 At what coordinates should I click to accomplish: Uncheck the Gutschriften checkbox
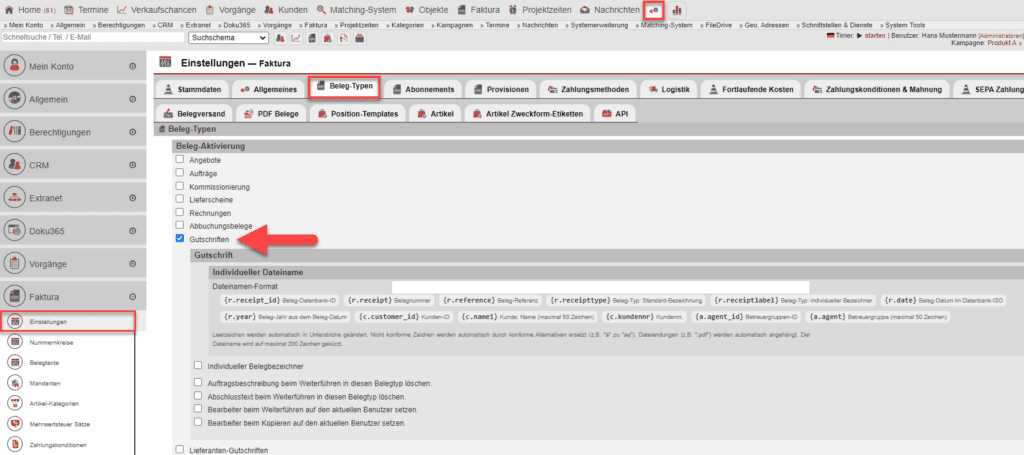click(x=180, y=239)
